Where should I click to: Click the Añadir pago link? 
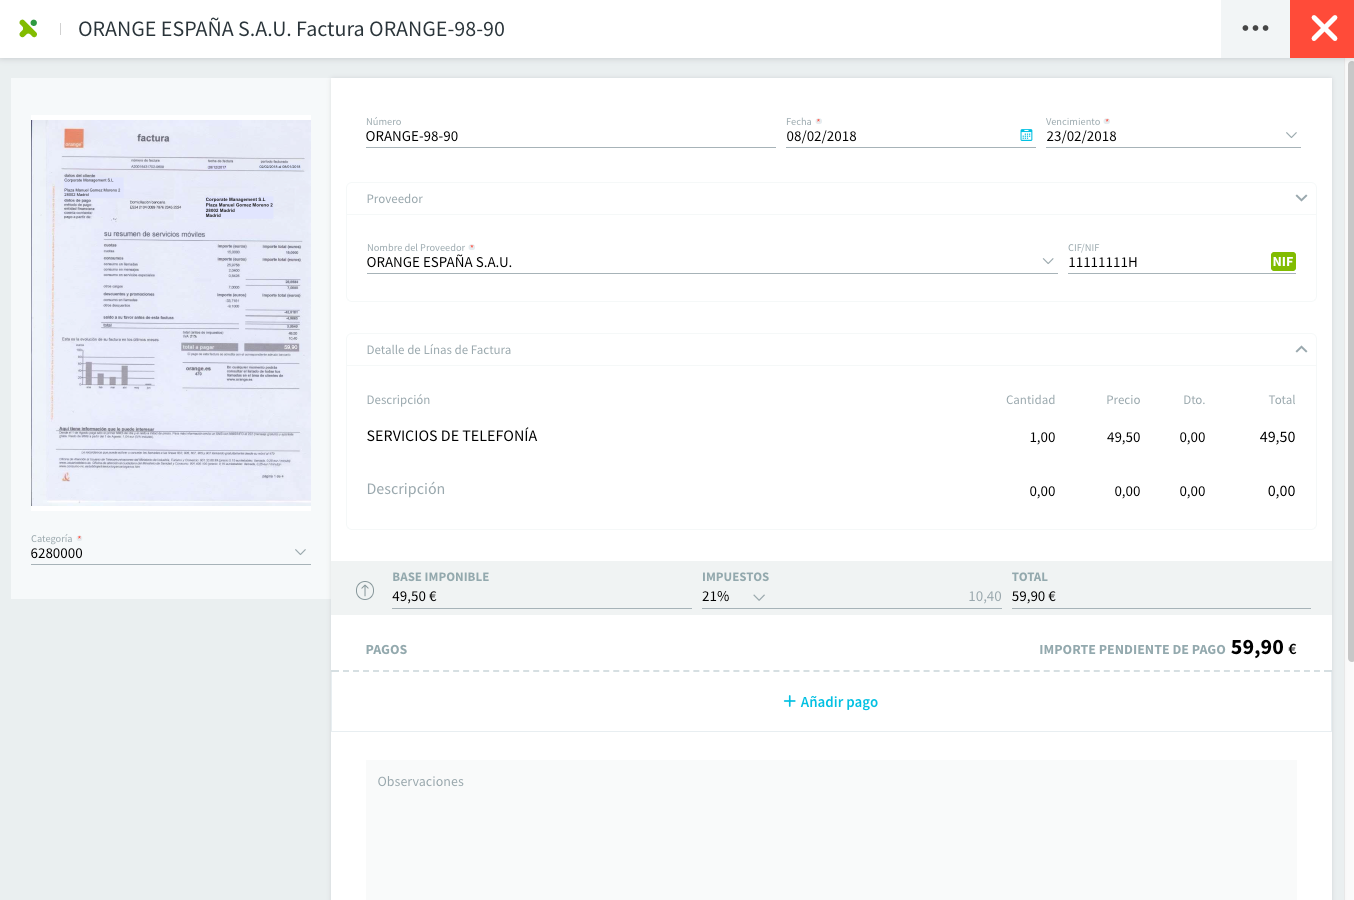click(838, 701)
